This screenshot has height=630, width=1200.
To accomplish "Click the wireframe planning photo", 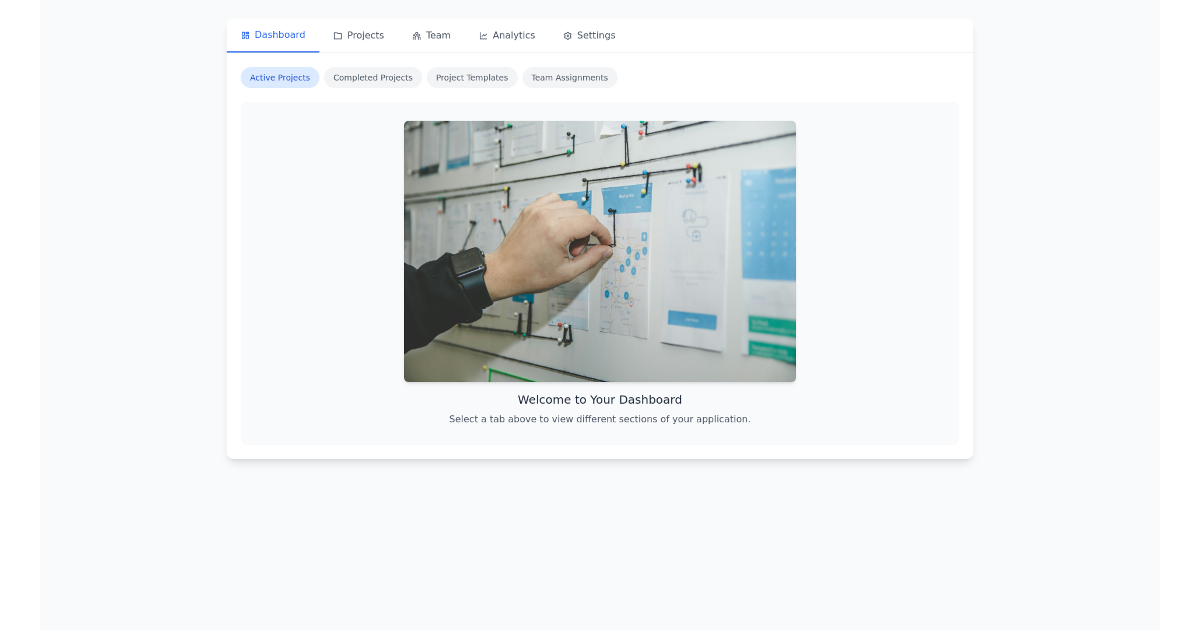I will coord(599,251).
